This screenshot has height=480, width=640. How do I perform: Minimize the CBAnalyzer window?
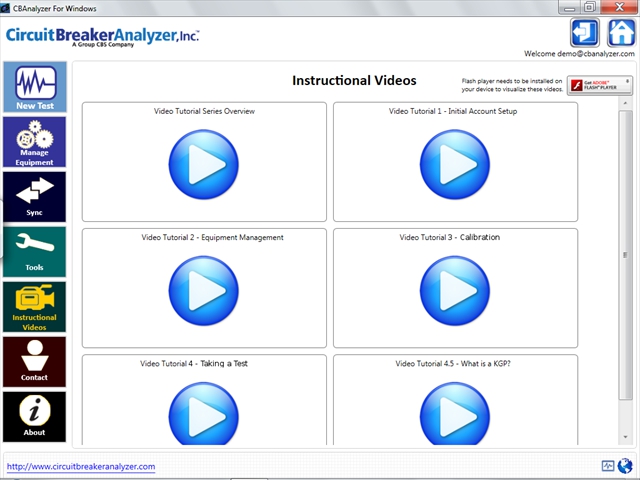tap(569, 7)
